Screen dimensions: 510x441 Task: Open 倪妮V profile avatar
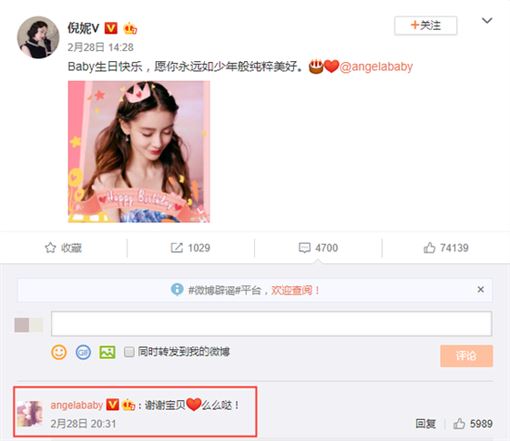pyautogui.click(x=38, y=37)
